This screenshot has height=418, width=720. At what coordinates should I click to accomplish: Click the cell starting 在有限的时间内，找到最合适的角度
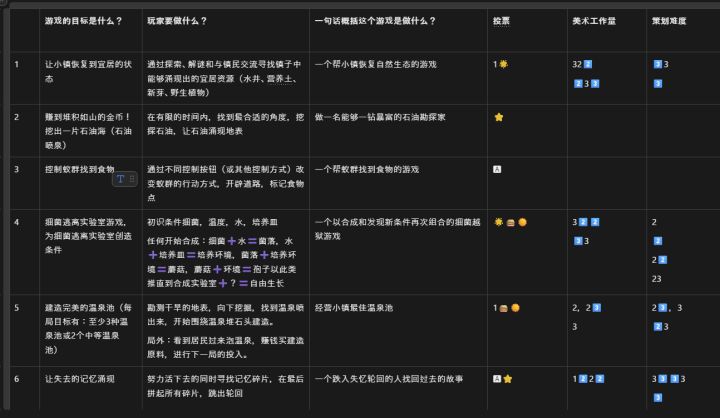point(226,131)
